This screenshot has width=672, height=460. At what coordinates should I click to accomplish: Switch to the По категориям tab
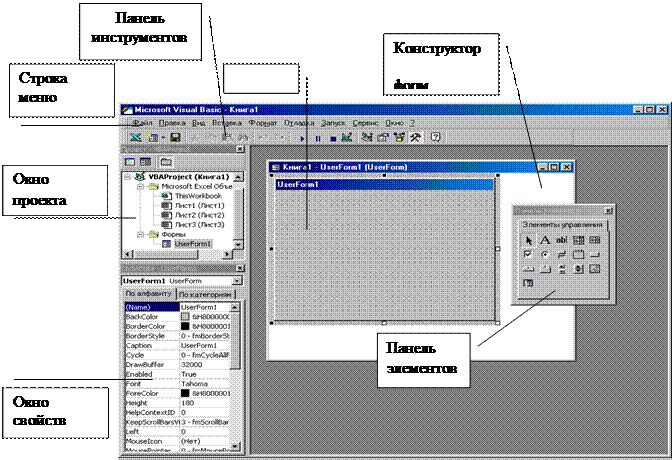click(205, 295)
